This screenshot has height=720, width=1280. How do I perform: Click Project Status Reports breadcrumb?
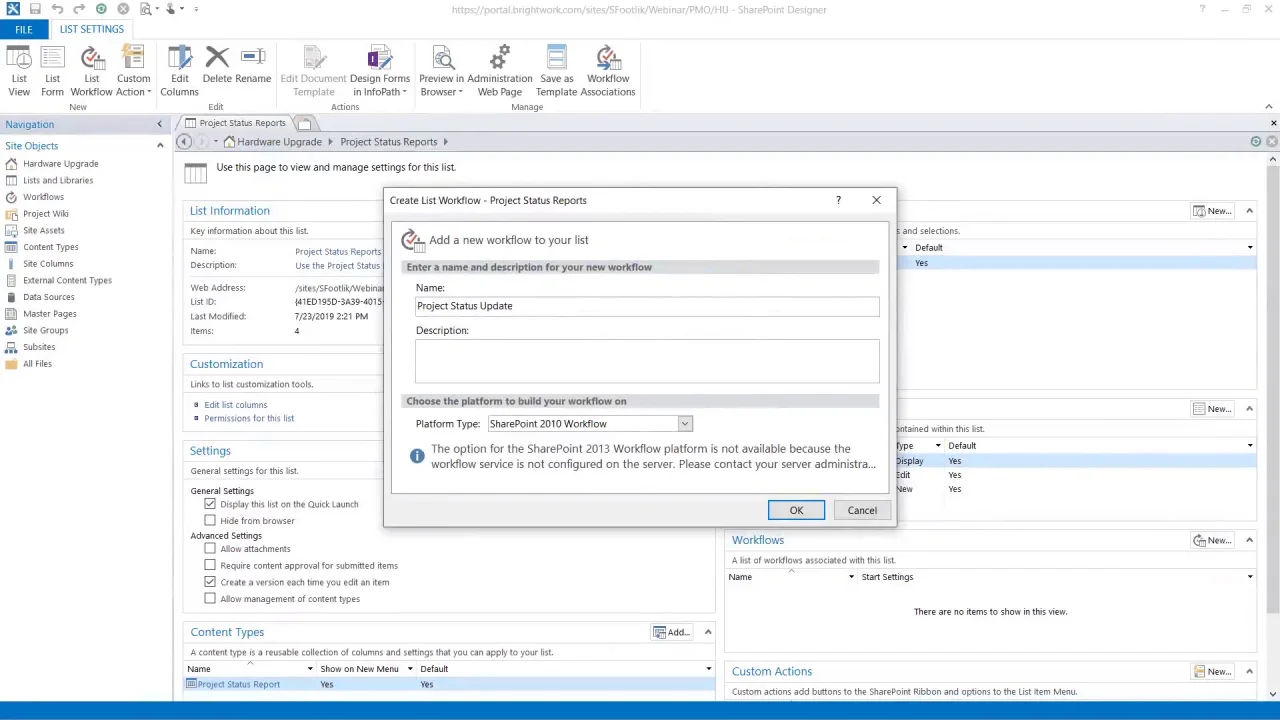coord(388,142)
